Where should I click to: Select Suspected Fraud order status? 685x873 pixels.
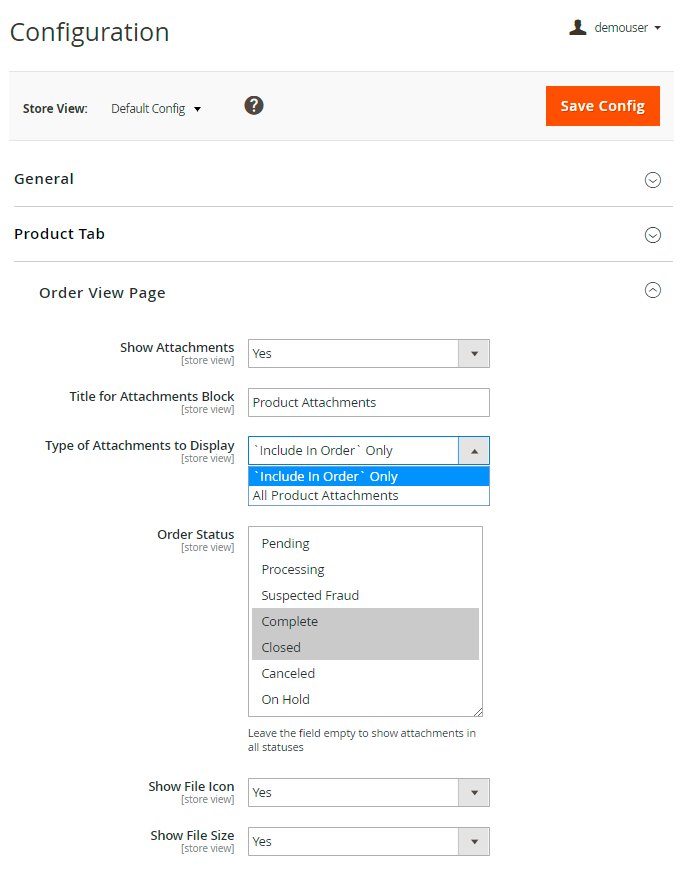[310, 596]
